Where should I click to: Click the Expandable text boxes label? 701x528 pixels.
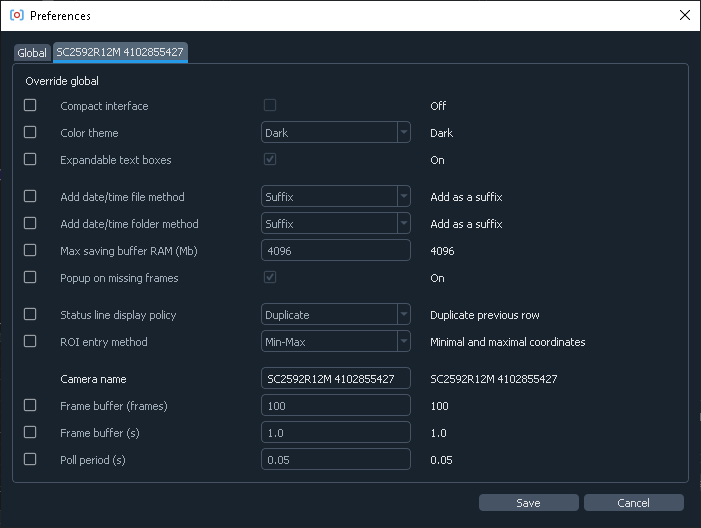(116, 160)
